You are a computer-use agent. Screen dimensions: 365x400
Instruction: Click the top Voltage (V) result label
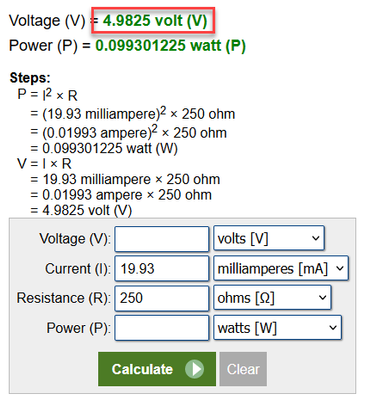coord(47,21)
